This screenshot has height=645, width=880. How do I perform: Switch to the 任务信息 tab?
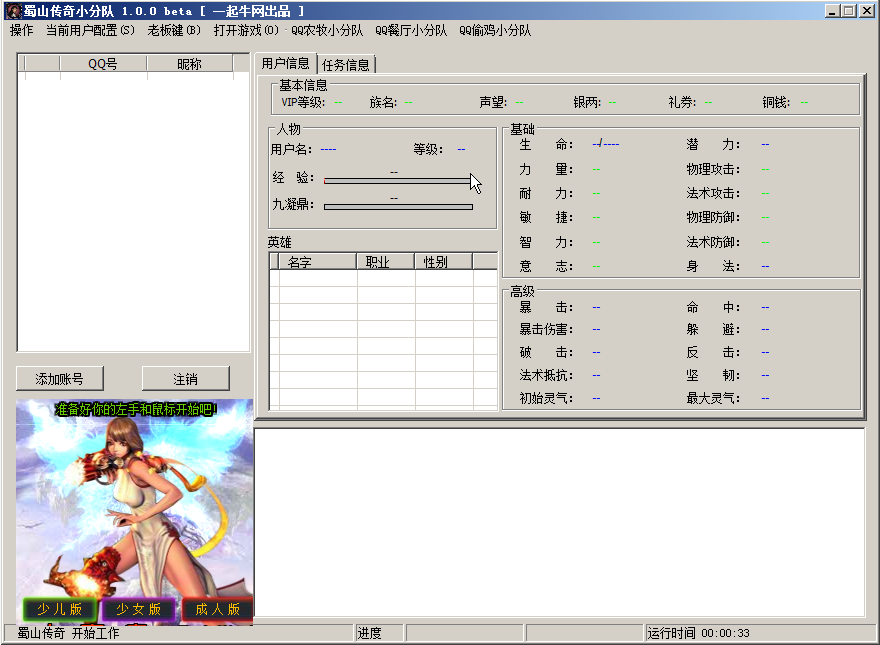click(346, 65)
